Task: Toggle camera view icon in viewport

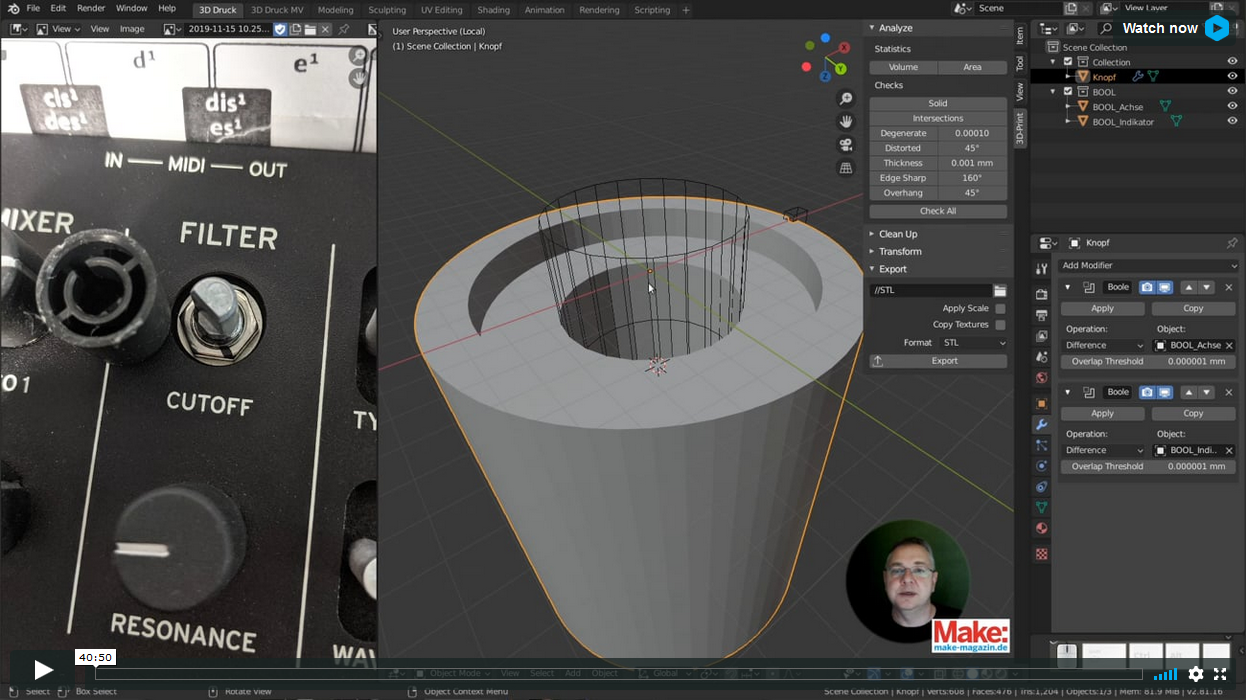Action: 846,145
